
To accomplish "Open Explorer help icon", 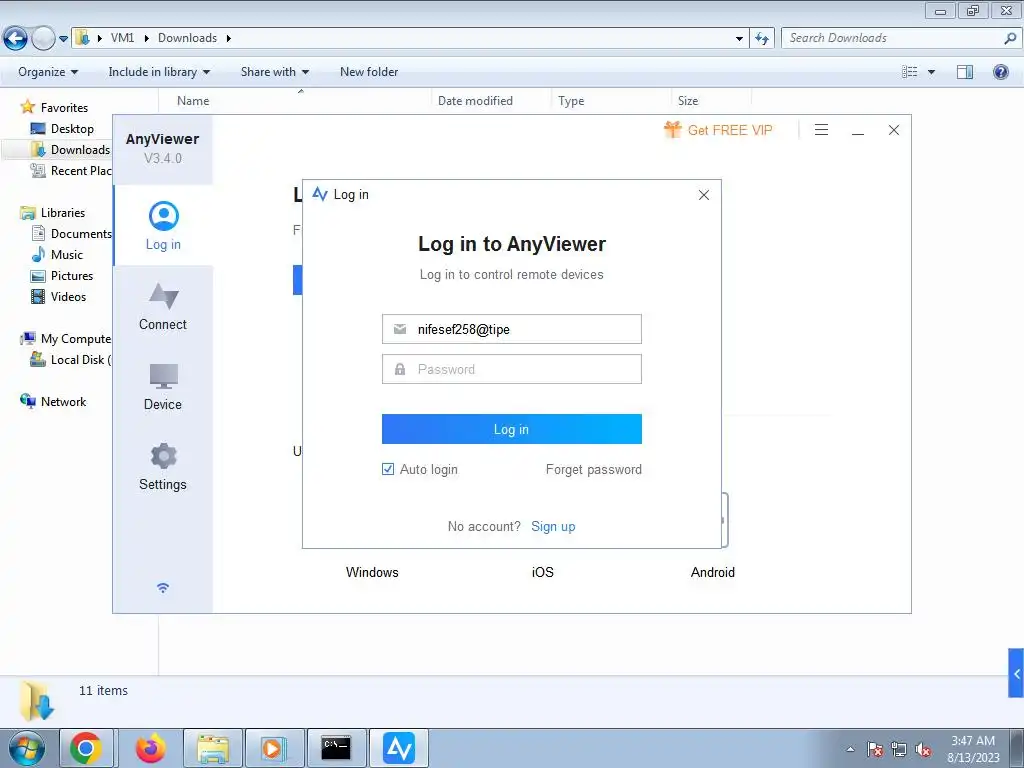I will tap(1000, 72).
